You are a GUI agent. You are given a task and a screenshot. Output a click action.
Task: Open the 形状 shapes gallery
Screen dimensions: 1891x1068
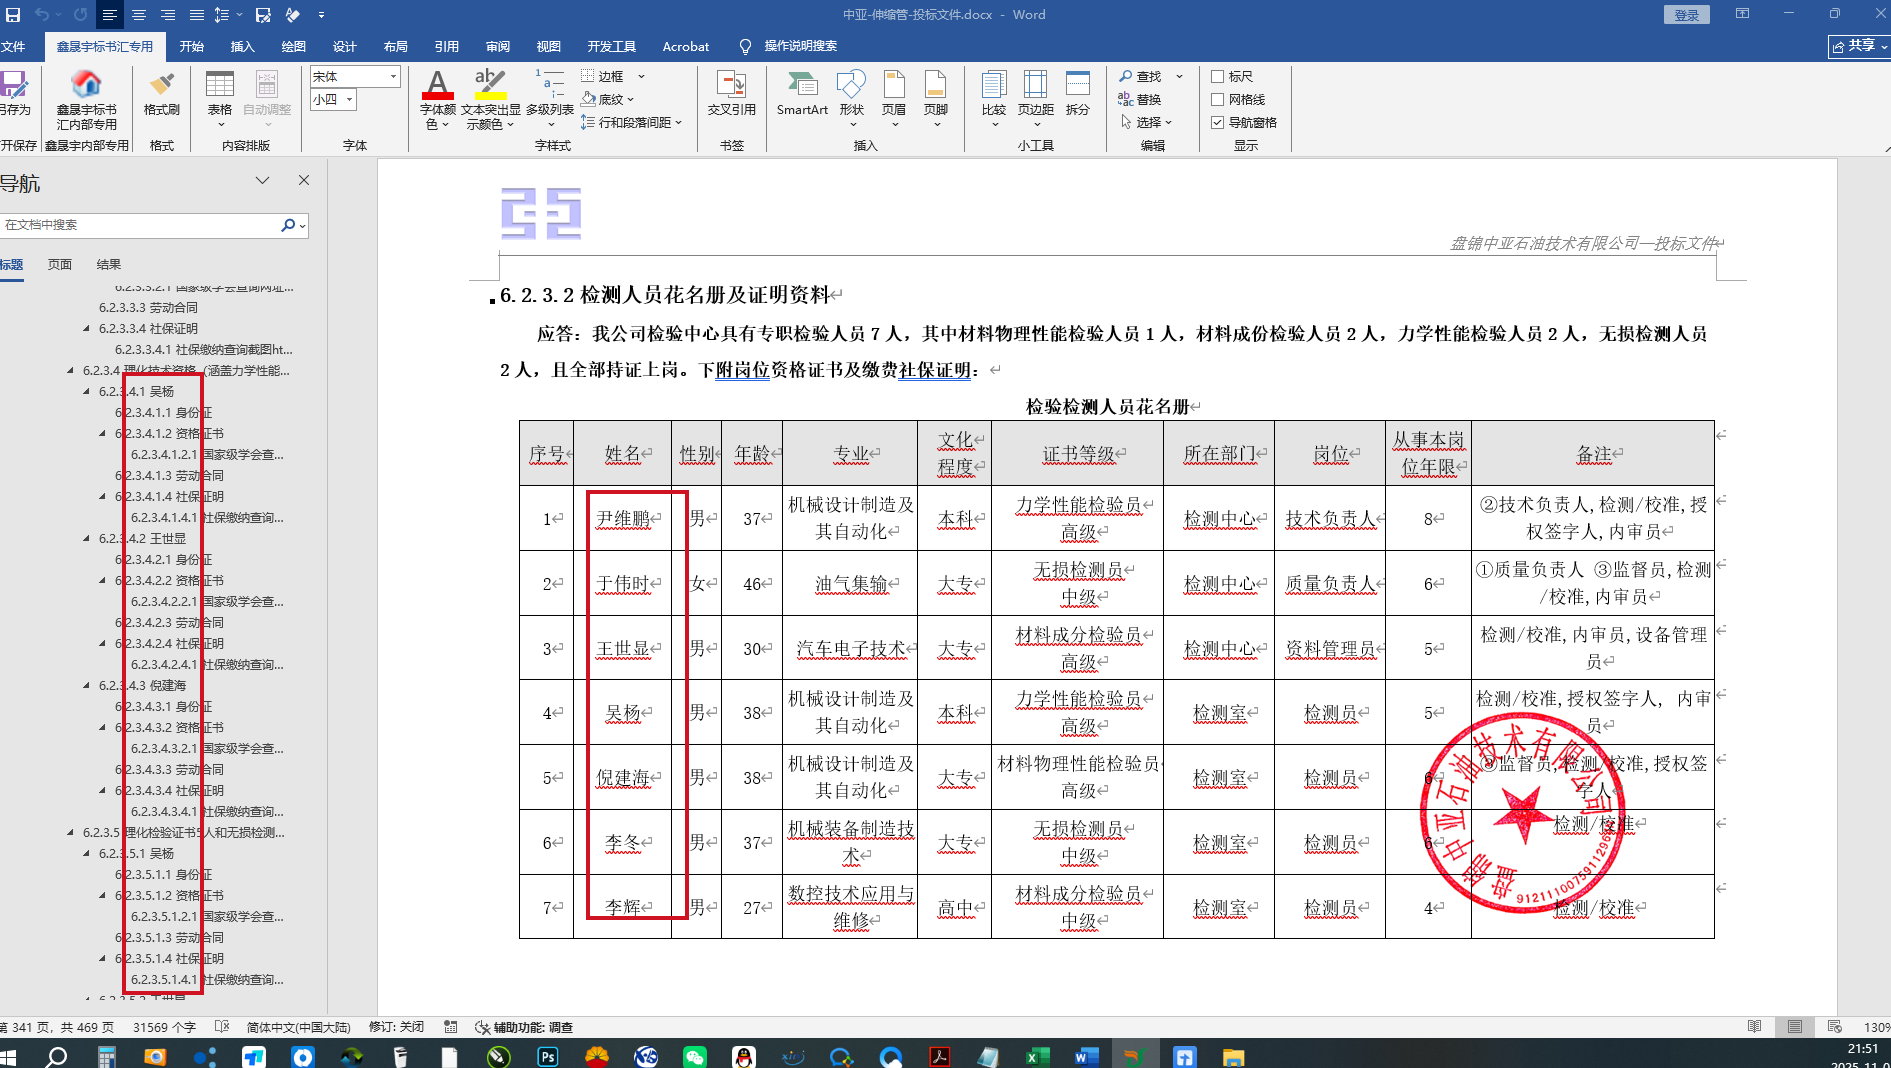[851, 99]
